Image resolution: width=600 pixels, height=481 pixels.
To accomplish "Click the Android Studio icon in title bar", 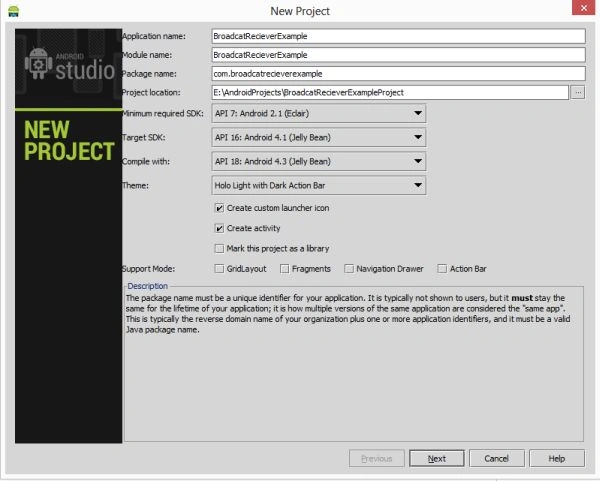I will coord(13,11).
